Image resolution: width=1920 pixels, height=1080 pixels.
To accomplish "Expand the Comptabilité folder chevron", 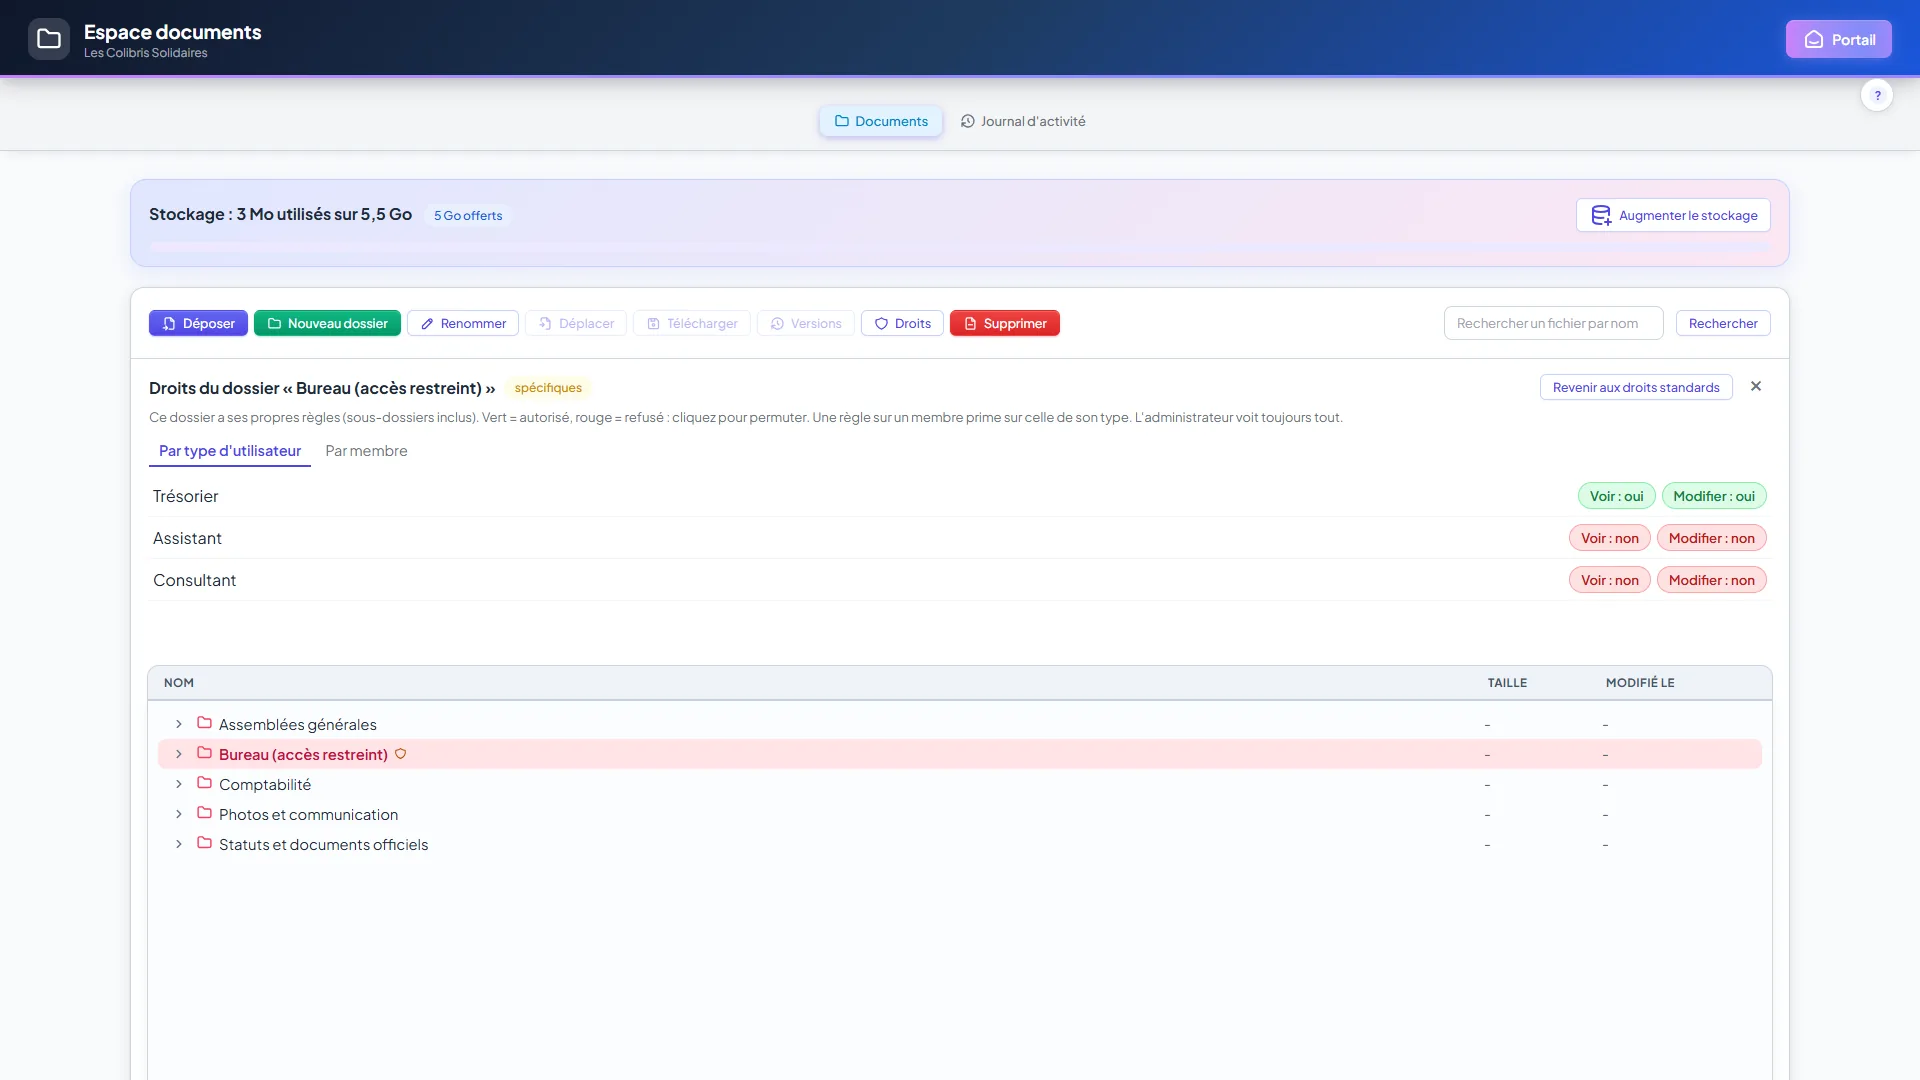I will (179, 784).
